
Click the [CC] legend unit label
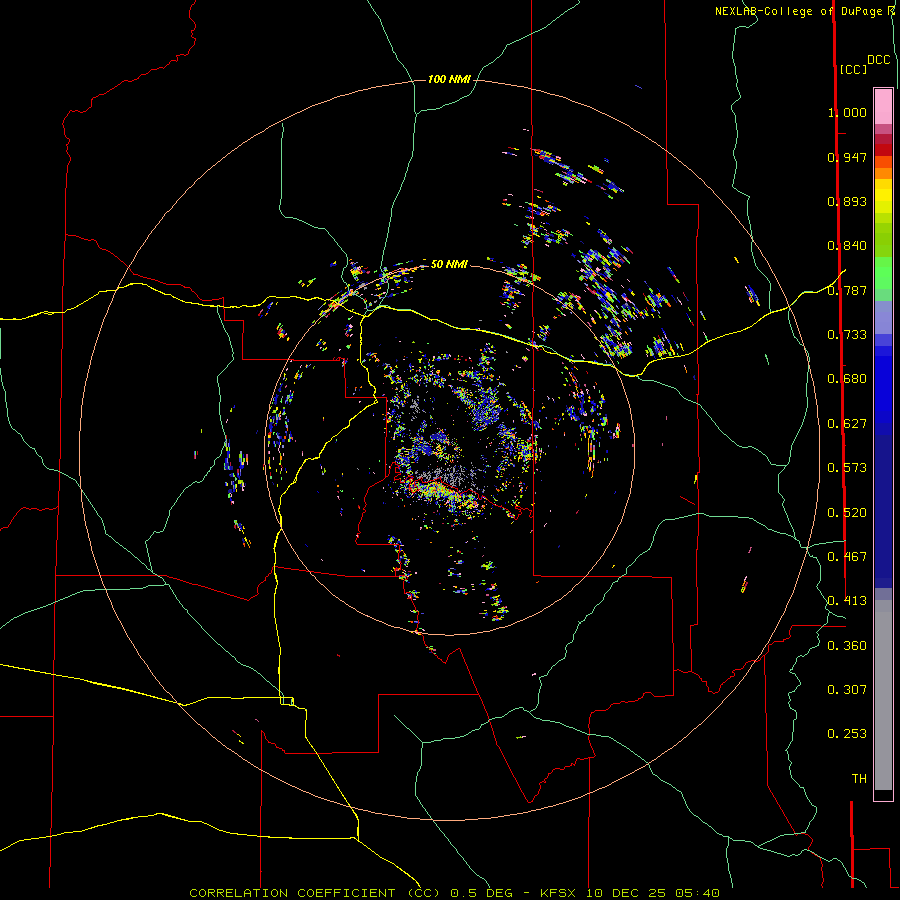click(x=853, y=69)
